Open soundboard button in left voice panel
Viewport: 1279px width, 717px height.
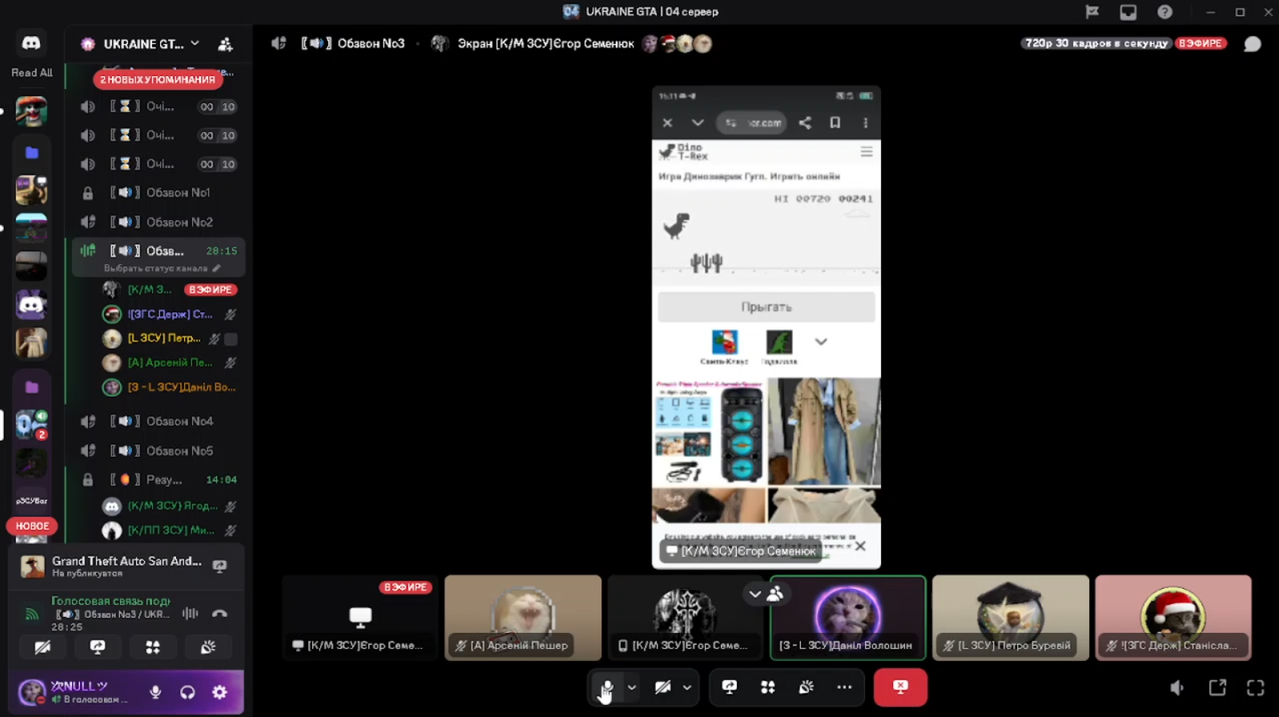[208, 647]
